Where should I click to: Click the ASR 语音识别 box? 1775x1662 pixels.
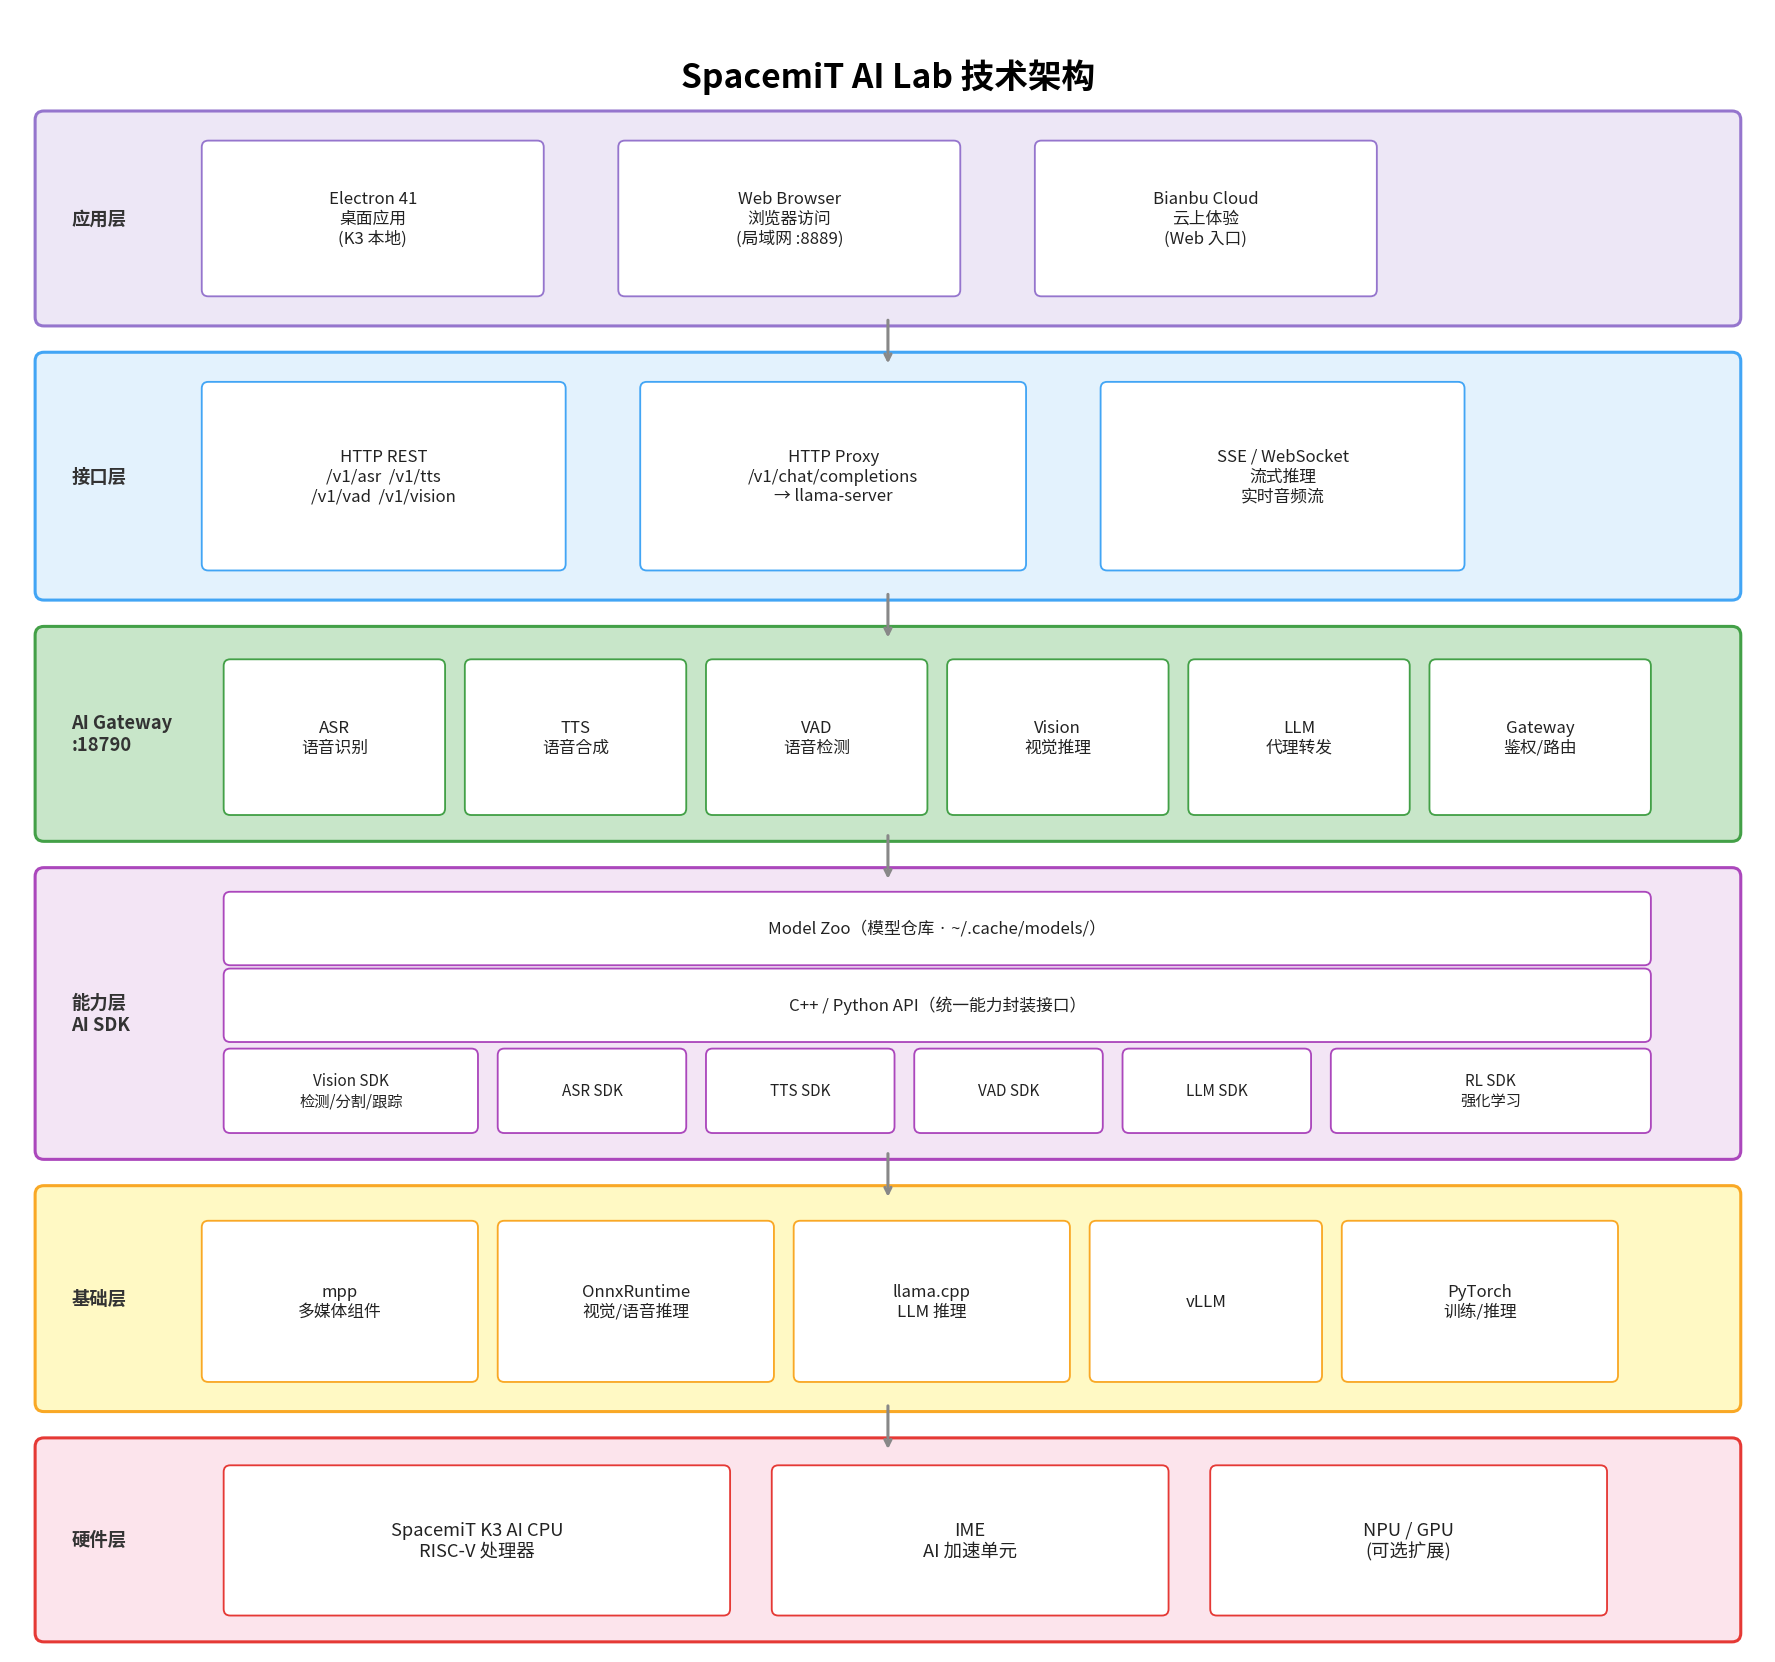(x=334, y=737)
